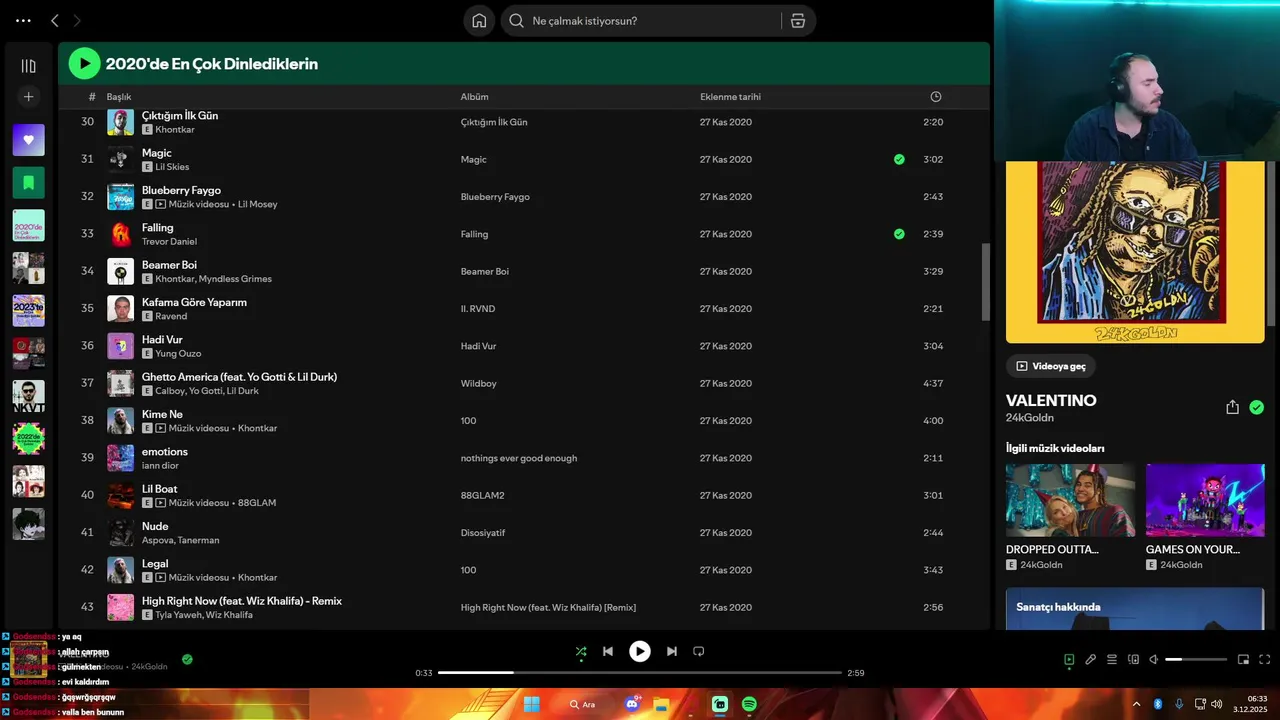
Task: Play the 2020'de En Çok Dinlediklerin playlist
Action: pos(84,64)
